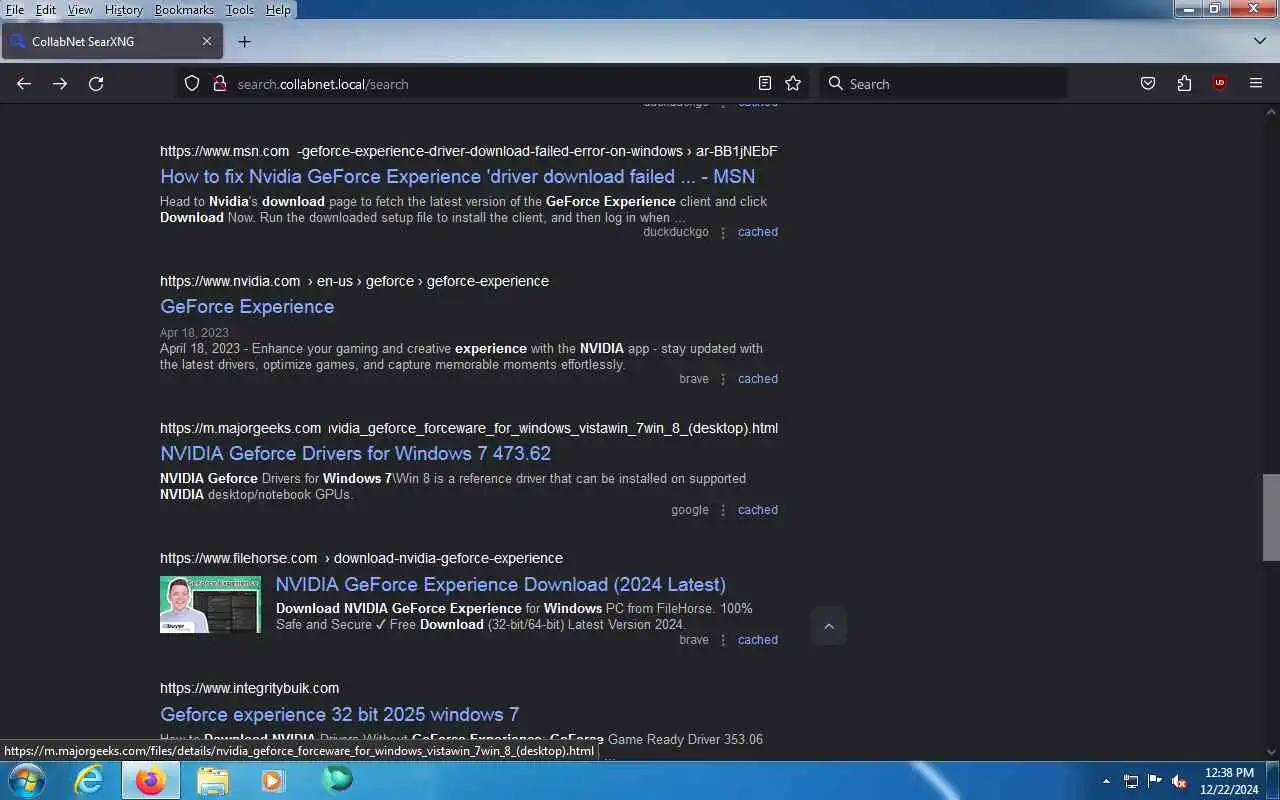The width and height of the screenshot is (1280, 800).
Task: Go back with the browser back arrow
Action: [24, 84]
